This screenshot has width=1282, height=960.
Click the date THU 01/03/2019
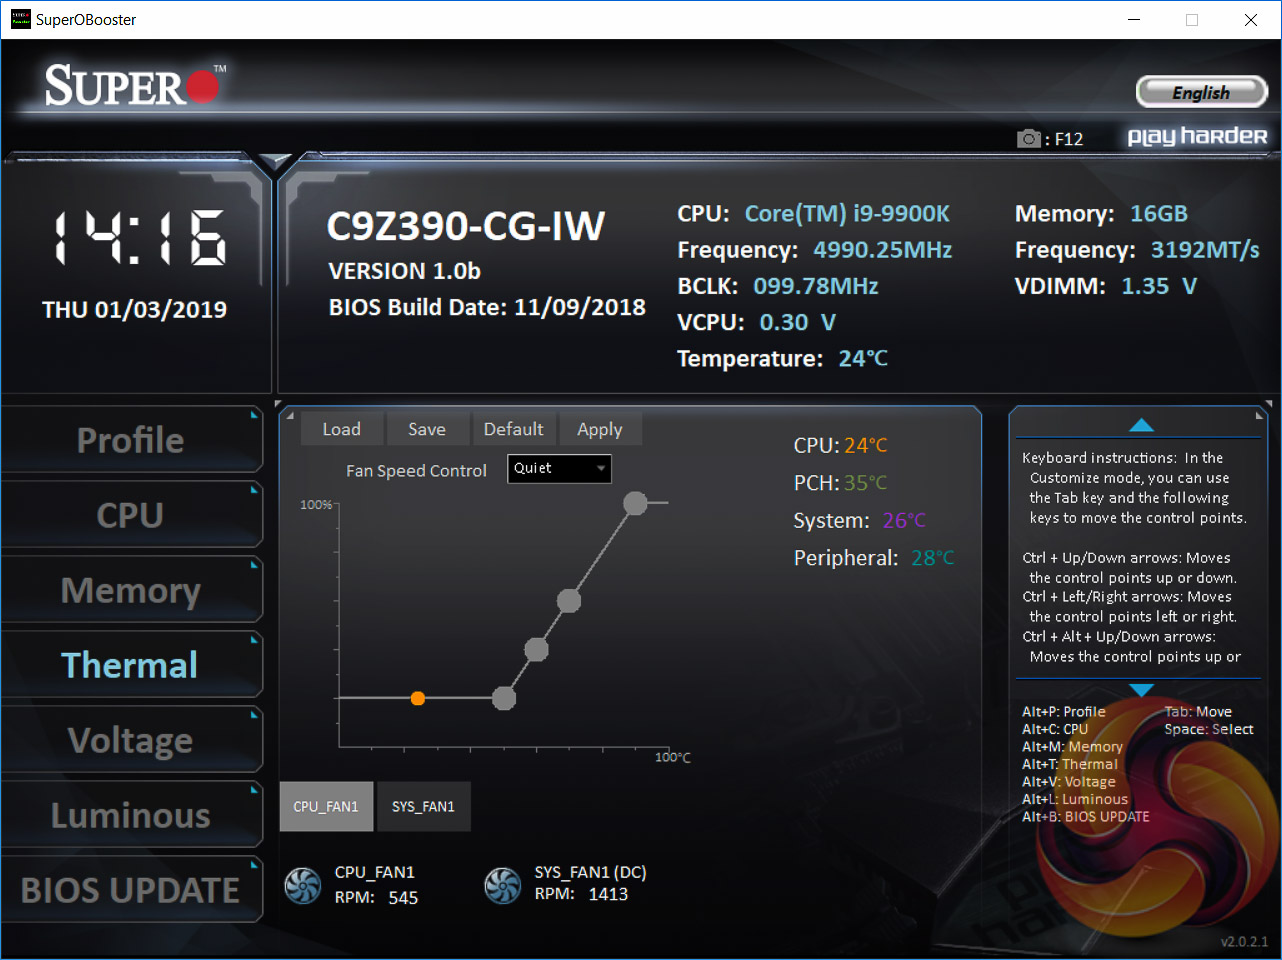[134, 310]
